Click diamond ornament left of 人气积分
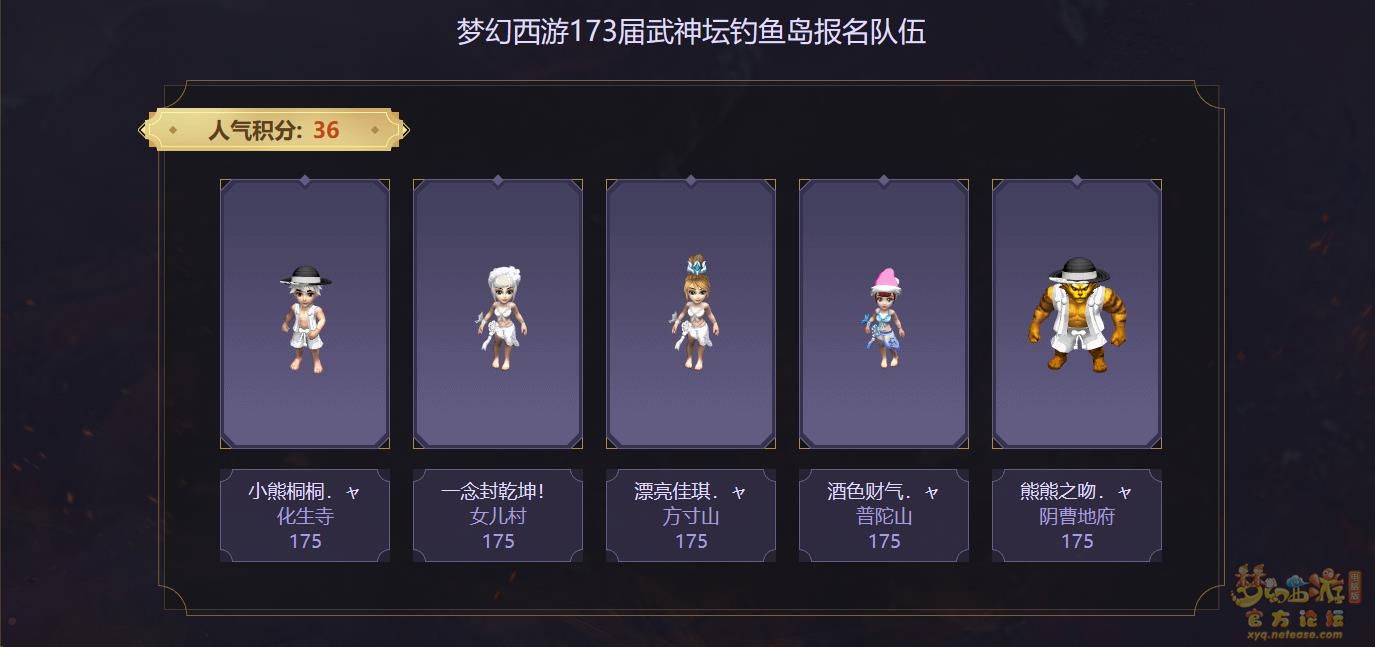 click(x=173, y=130)
